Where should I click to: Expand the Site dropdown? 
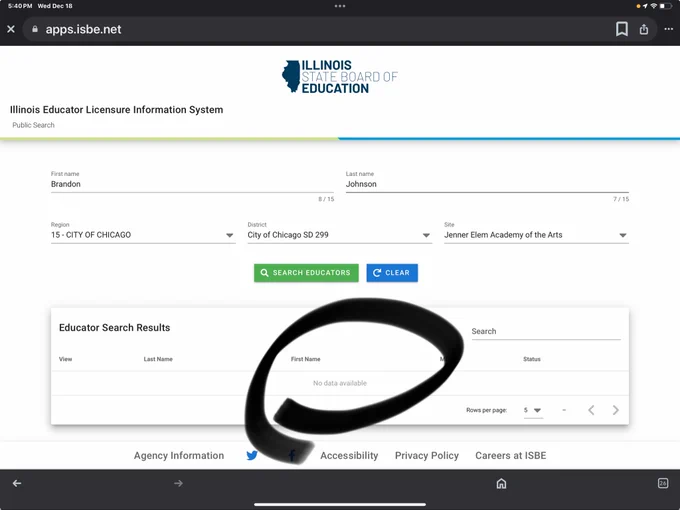point(536,235)
